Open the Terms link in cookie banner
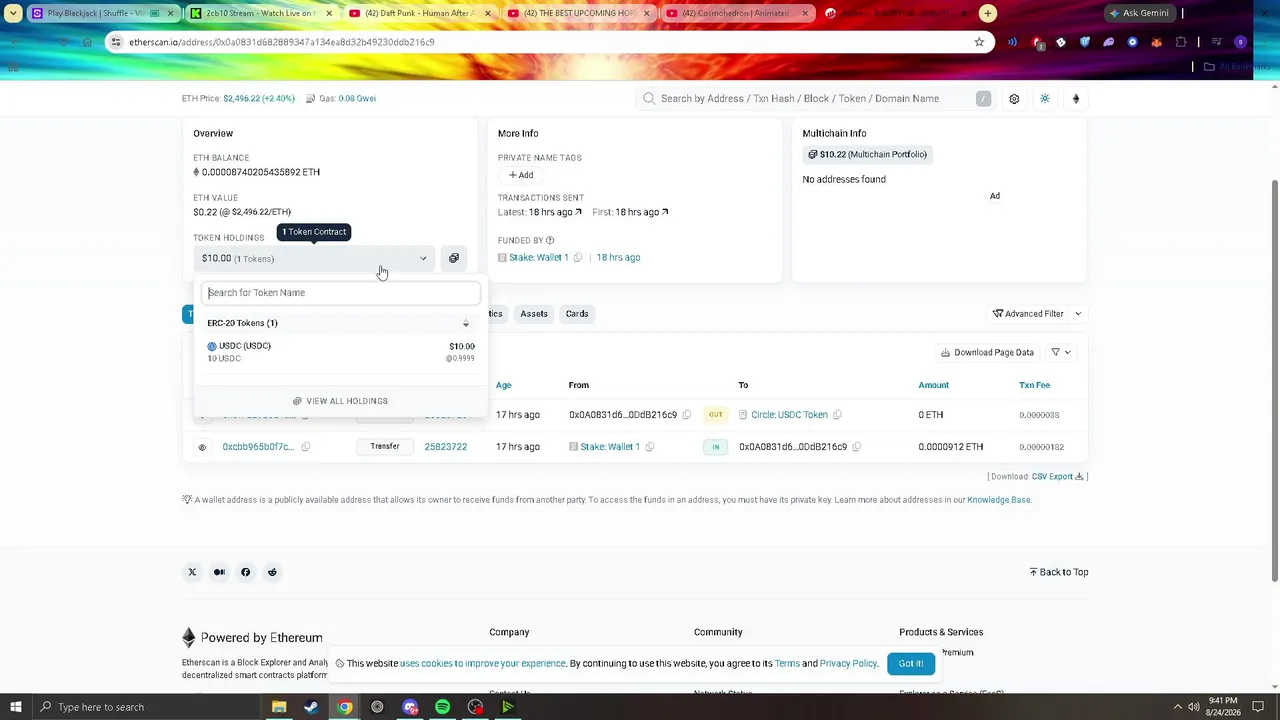 (x=787, y=664)
